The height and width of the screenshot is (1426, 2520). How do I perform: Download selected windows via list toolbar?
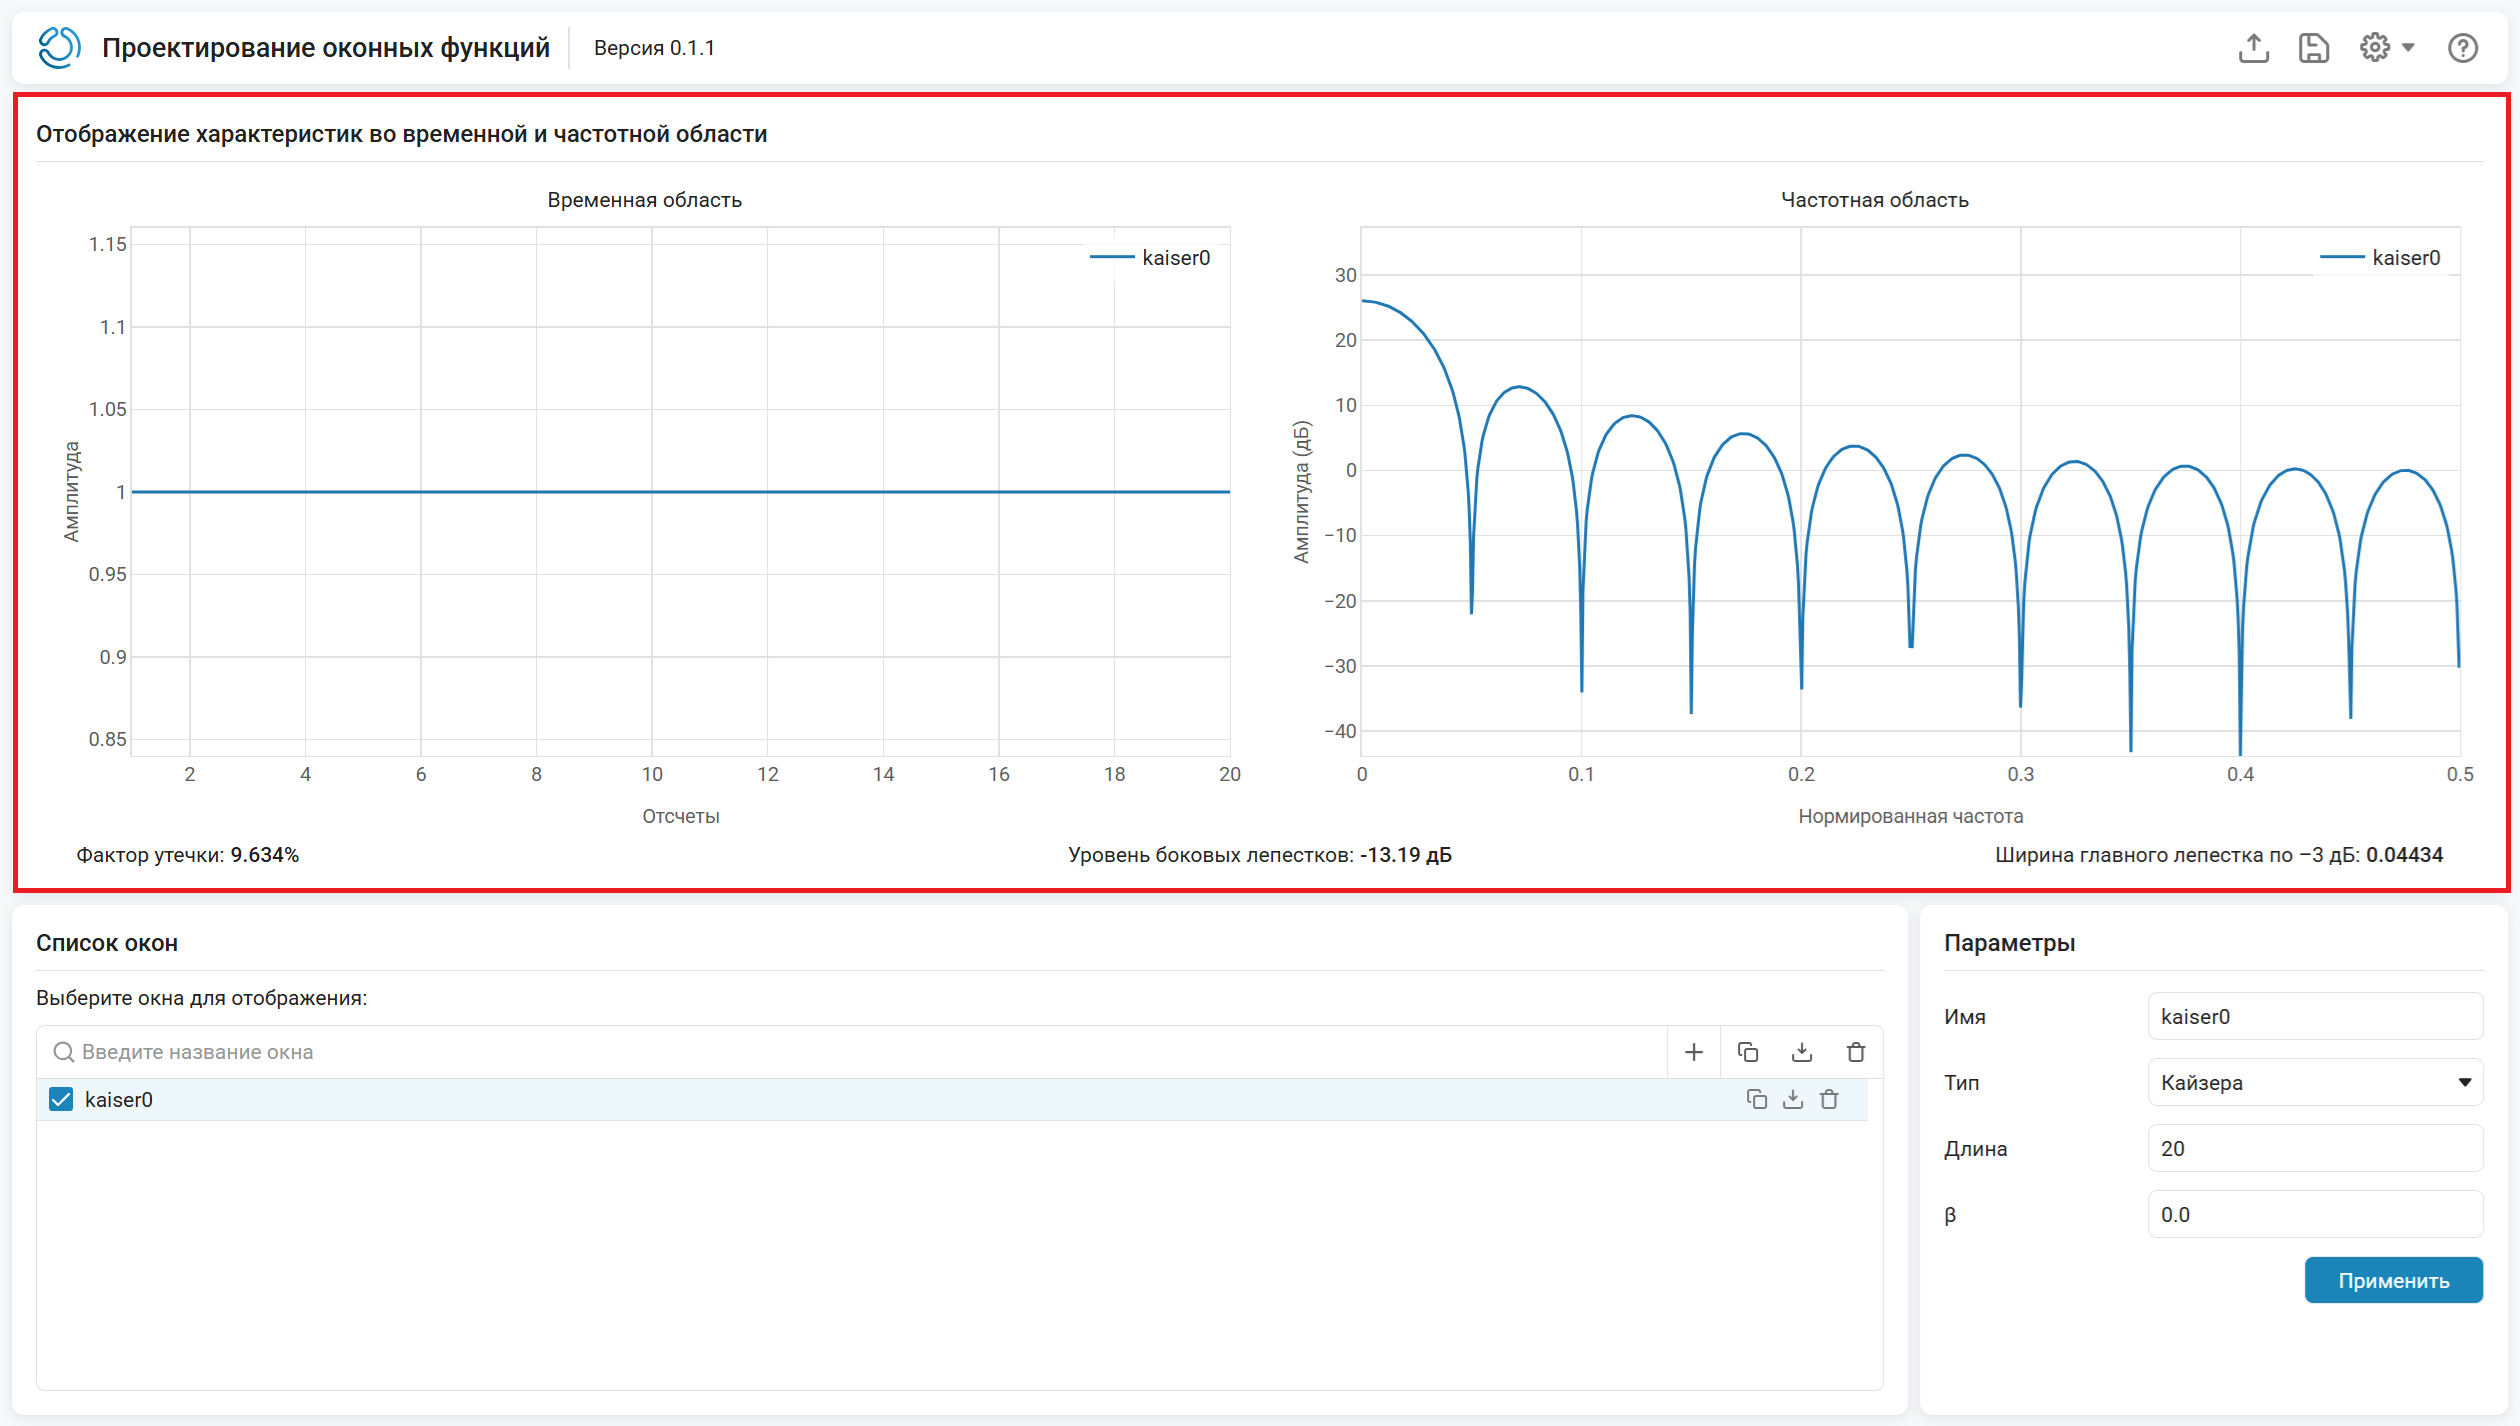(1802, 1052)
